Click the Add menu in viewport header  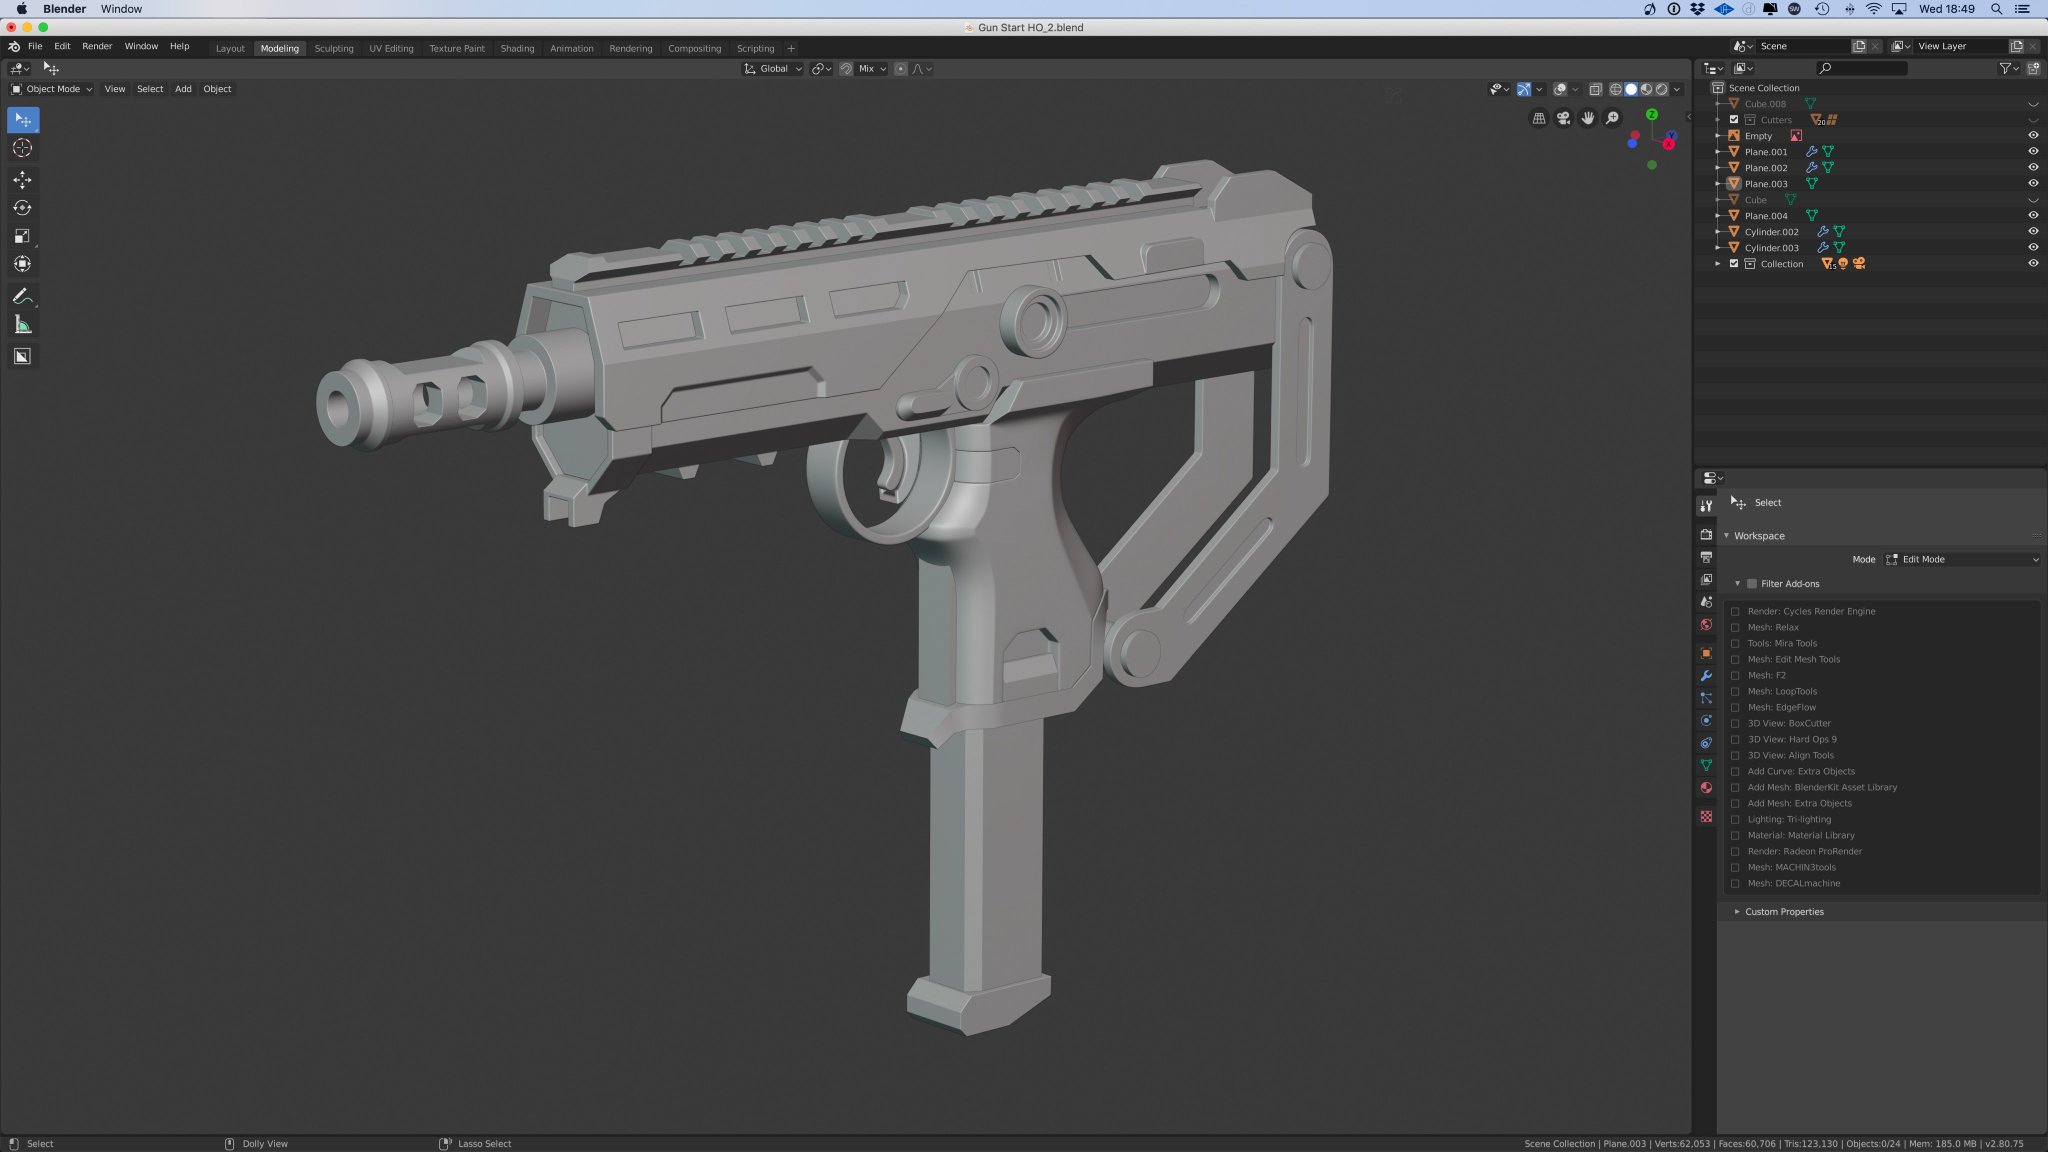point(183,89)
